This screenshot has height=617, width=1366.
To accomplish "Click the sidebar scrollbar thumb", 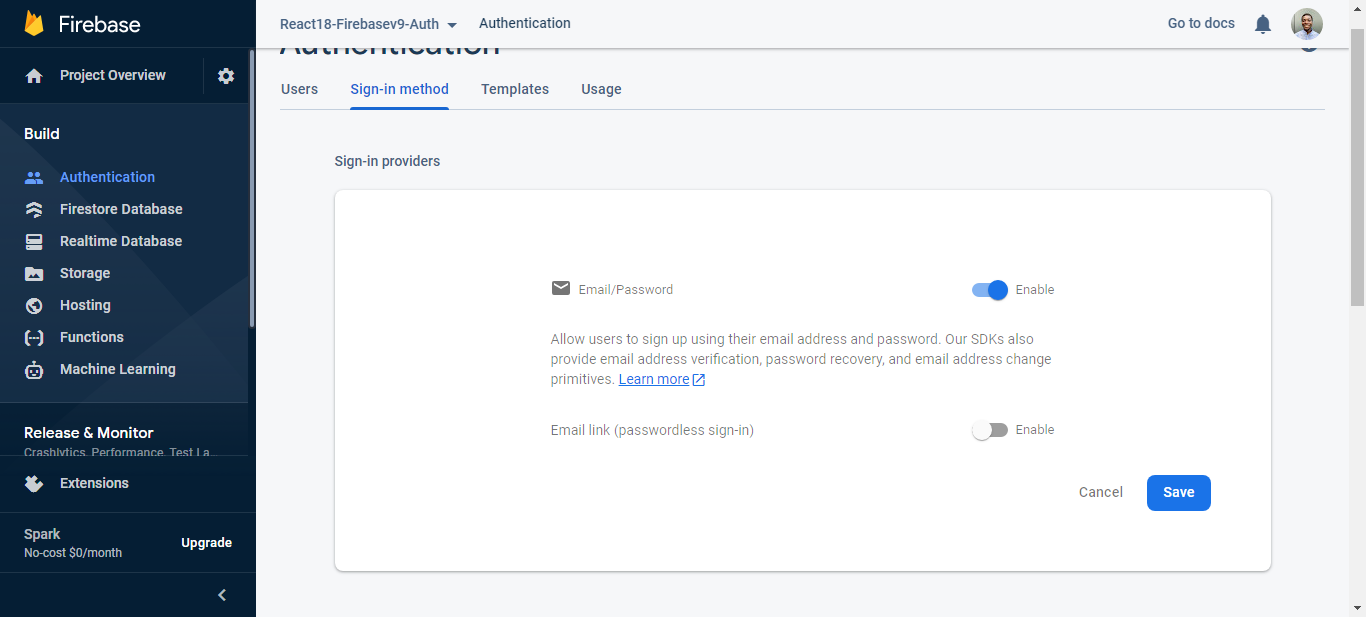I will click(x=252, y=190).
